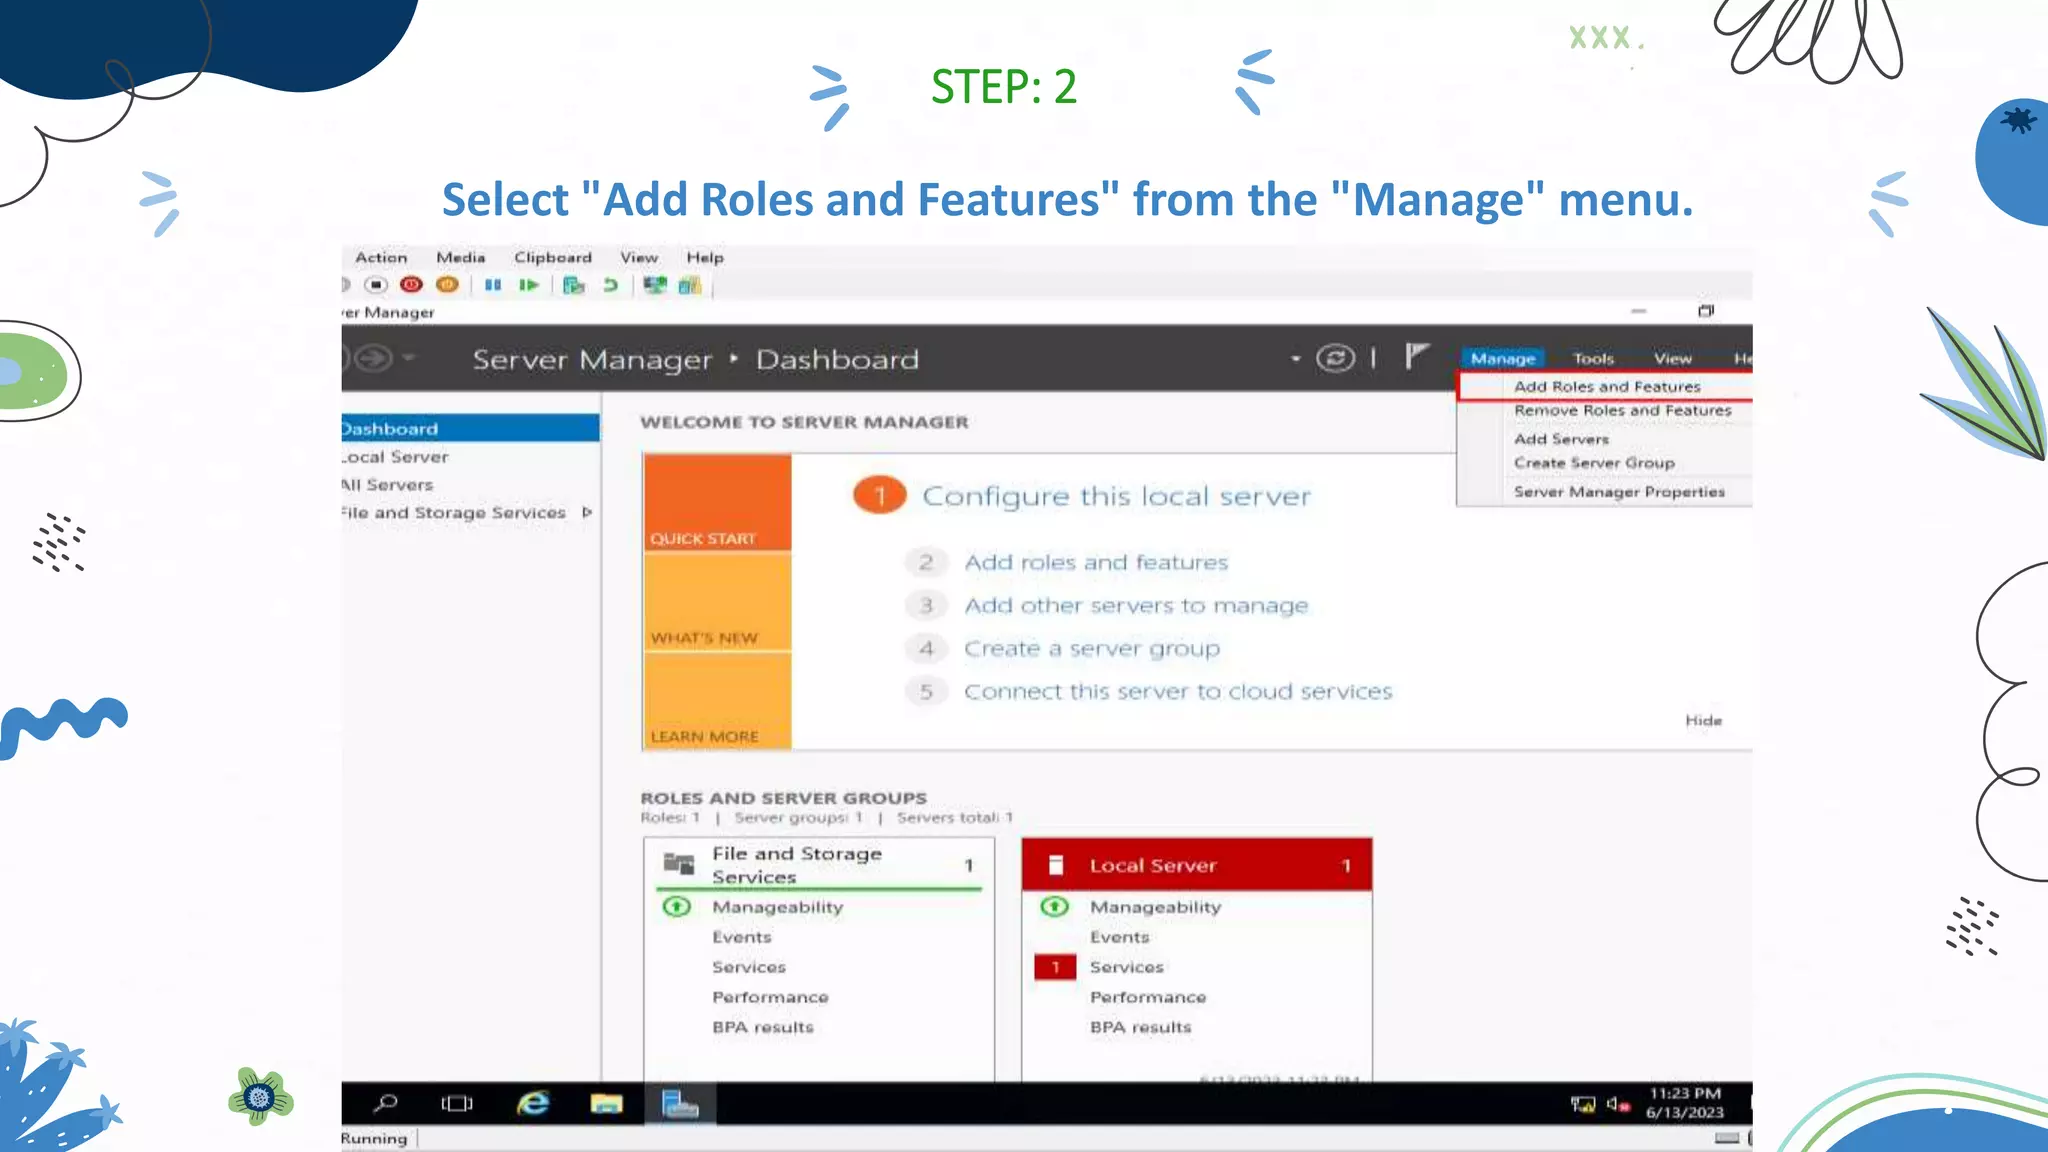Click the network icon in system tray

(1583, 1104)
